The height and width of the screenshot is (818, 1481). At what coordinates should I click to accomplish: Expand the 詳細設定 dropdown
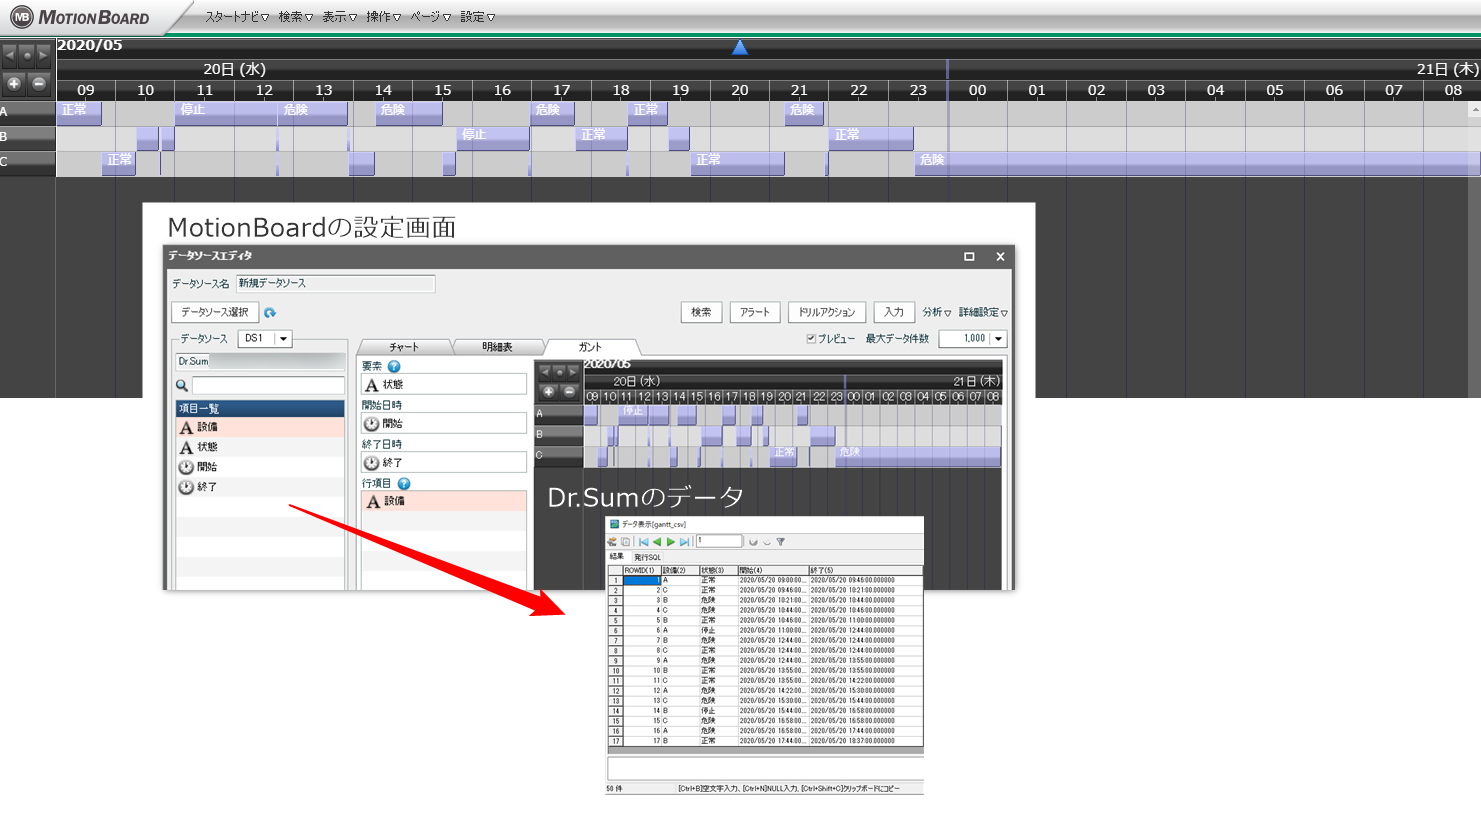pyautogui.click(x=983, y=313)
